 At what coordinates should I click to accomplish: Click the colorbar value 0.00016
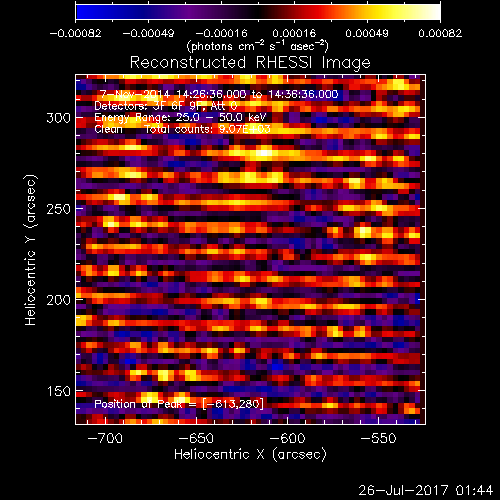[x=294, y=33]
